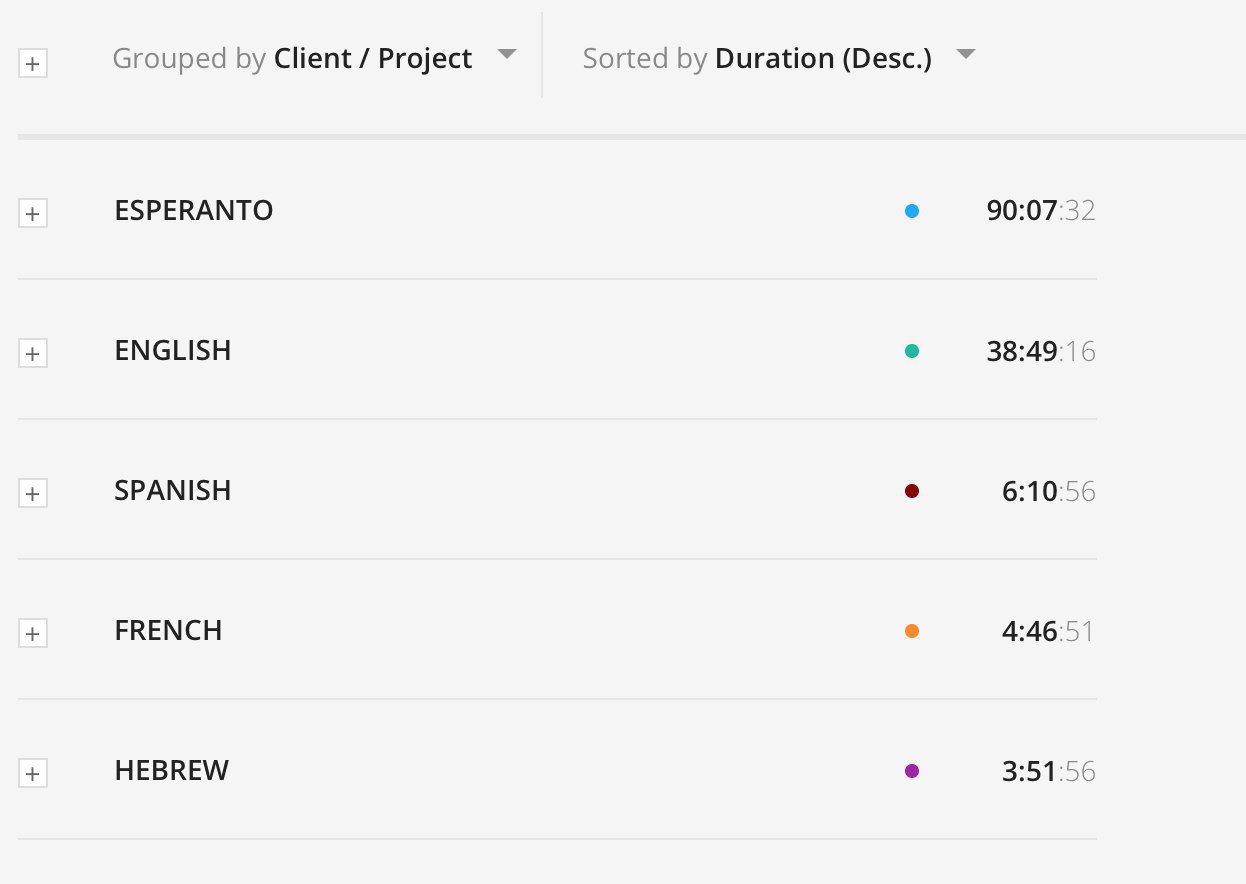Expand the ESPERANTO row plus icon

pos(33,214)
